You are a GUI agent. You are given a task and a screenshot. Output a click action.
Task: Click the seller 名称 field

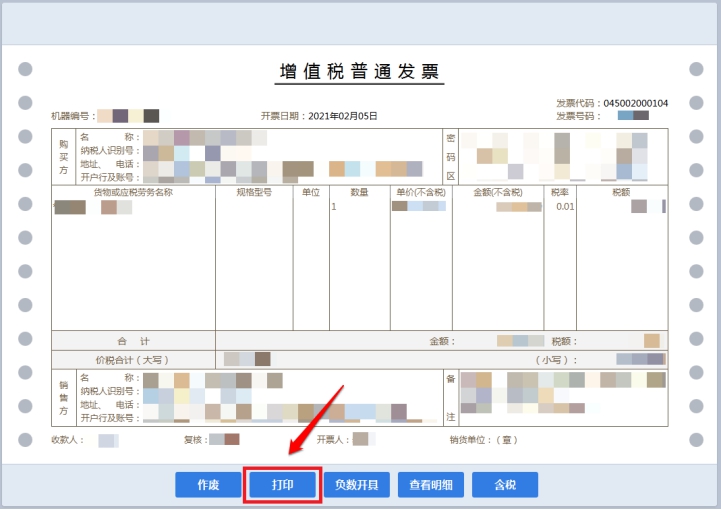coord(212,380)
